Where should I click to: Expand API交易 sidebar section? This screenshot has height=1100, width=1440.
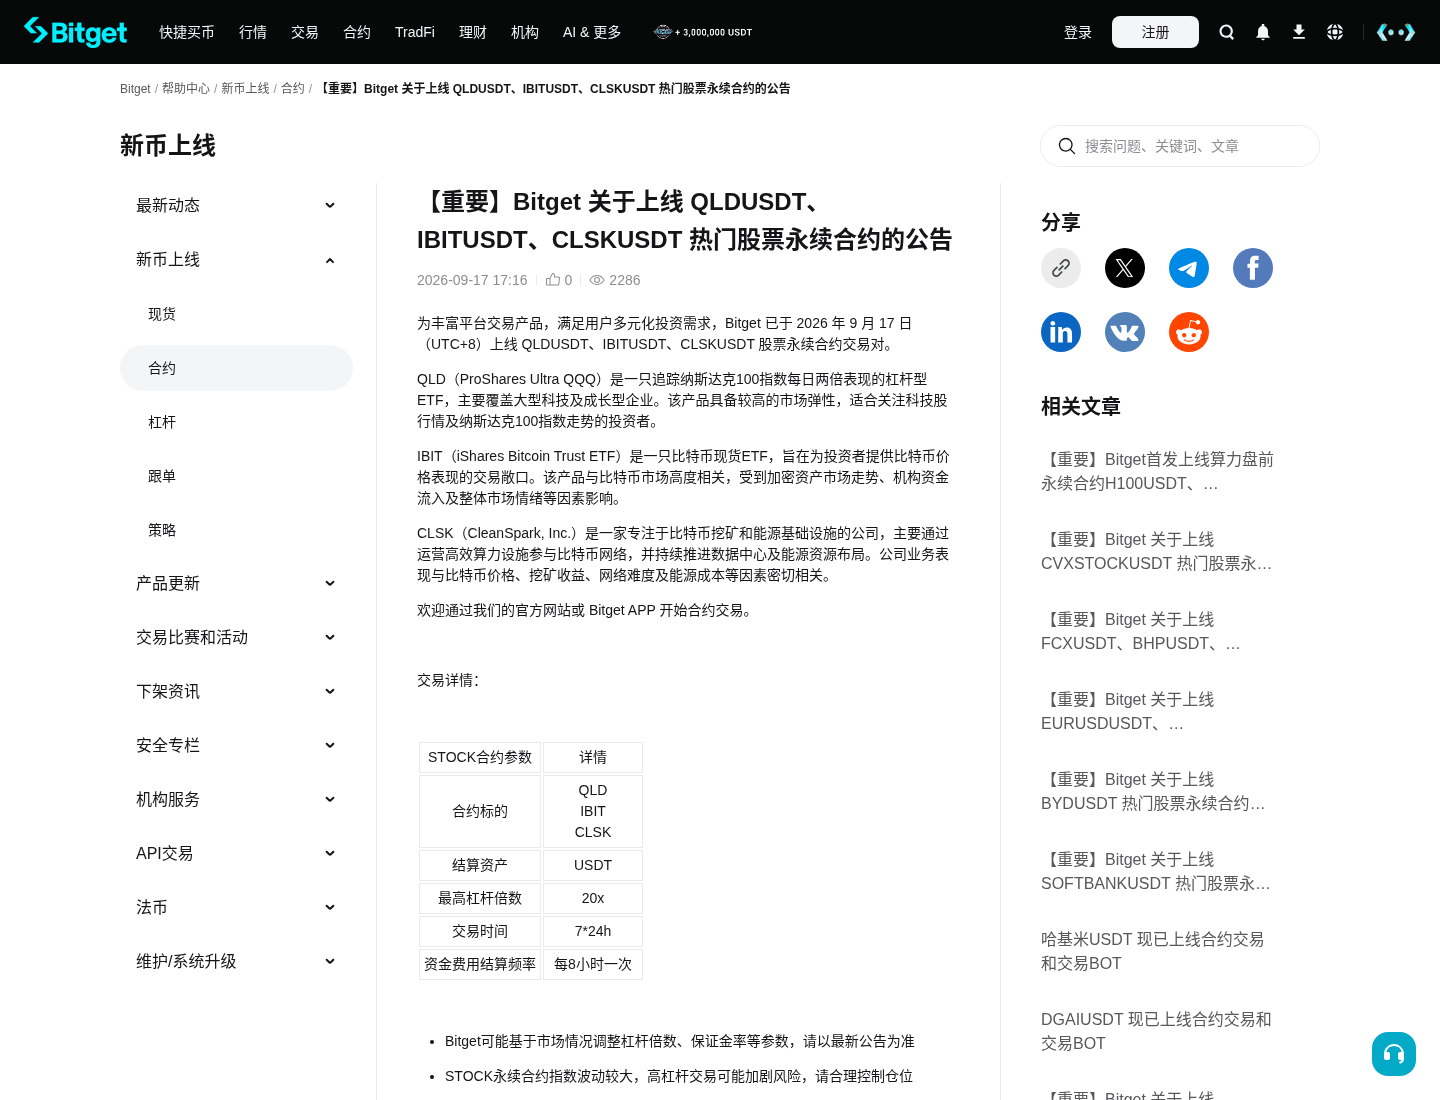236,853
